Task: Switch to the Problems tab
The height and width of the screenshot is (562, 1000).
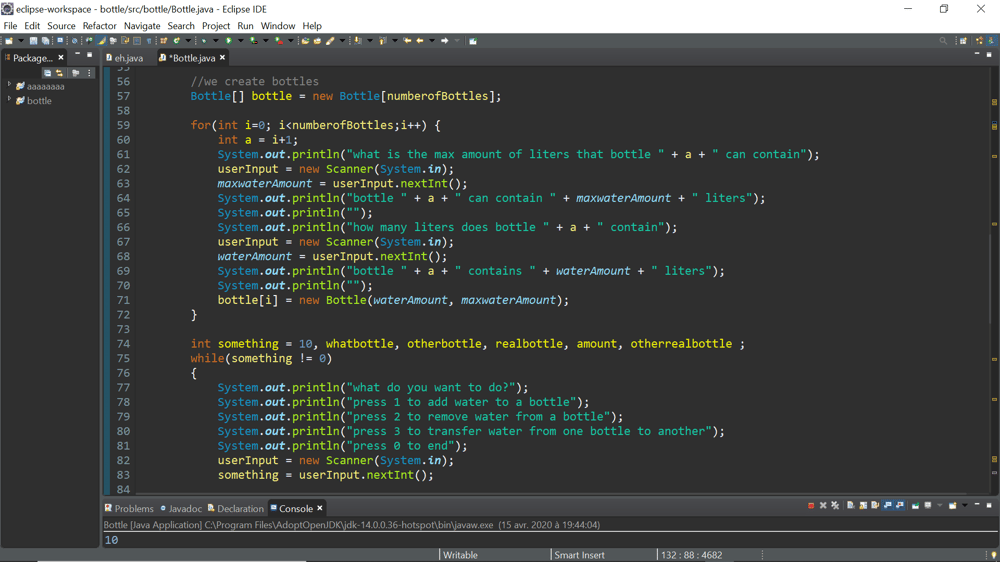Action: (129, 508)
